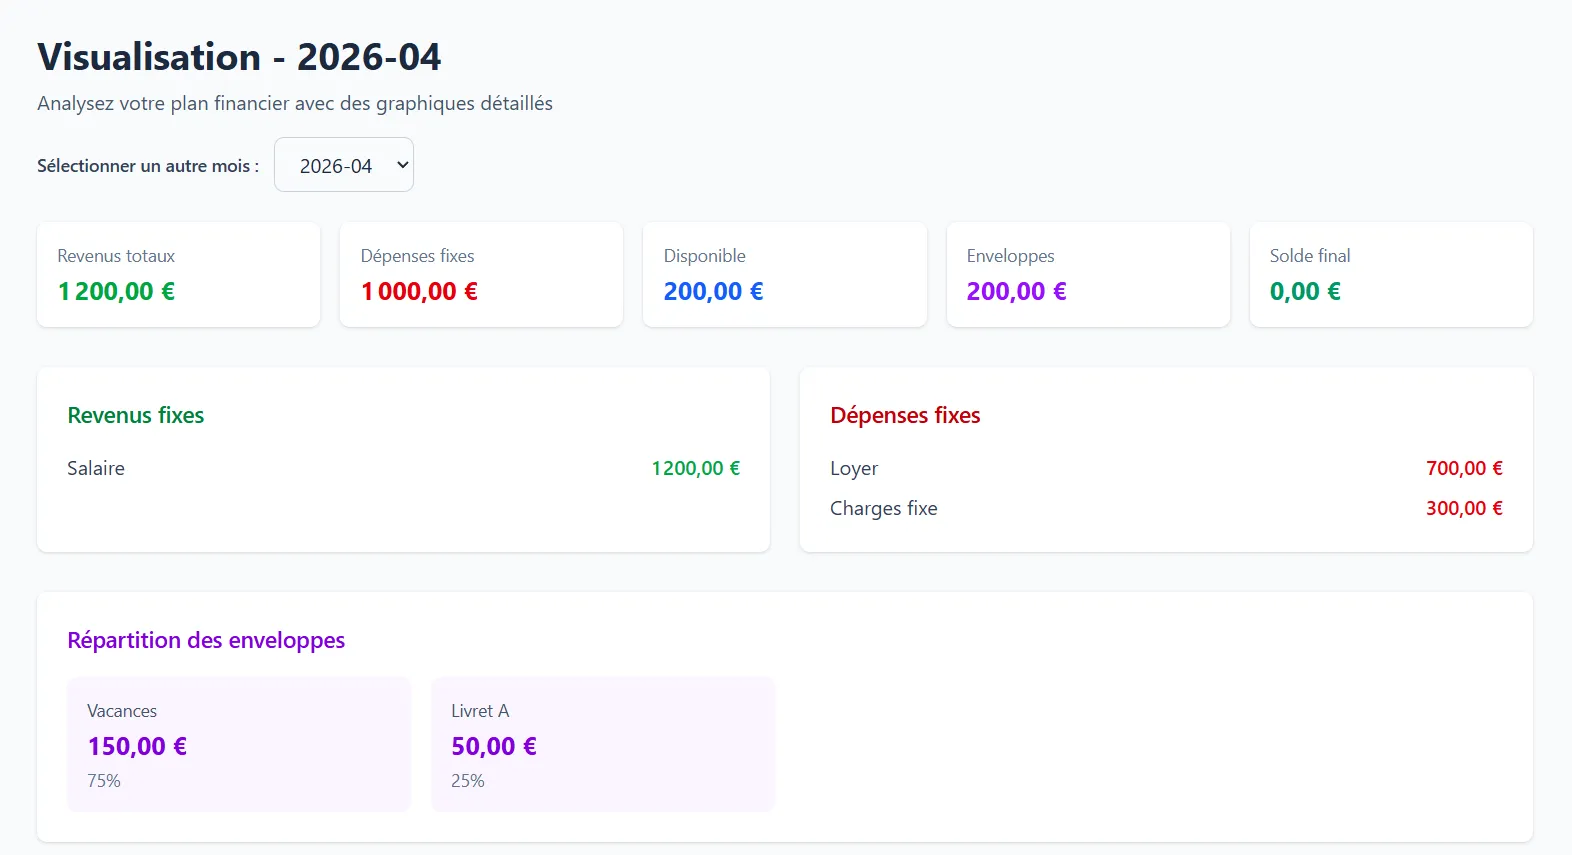Click the 300,00 € Charges fixe amount

1463,508
